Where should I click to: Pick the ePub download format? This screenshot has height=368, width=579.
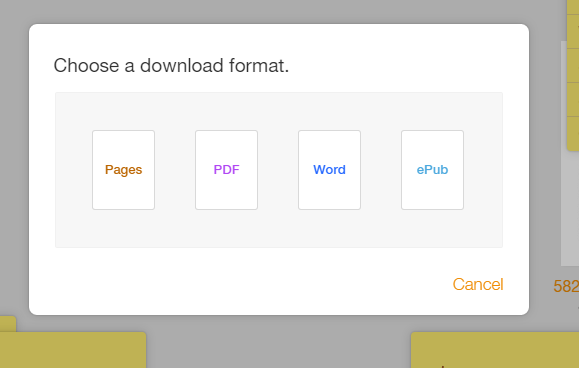pos(432,170)
